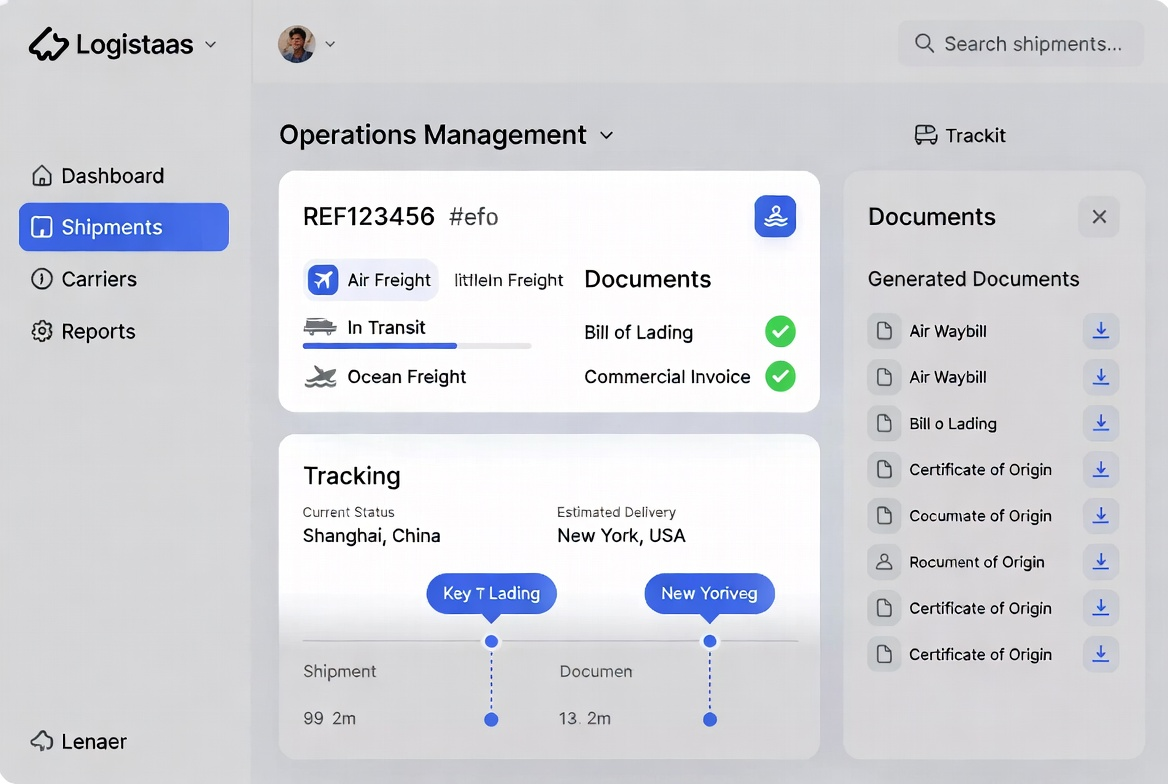Download the first Air Waybill document
The width and height of the screenshot is (1168, 784).
(1100, 331)
